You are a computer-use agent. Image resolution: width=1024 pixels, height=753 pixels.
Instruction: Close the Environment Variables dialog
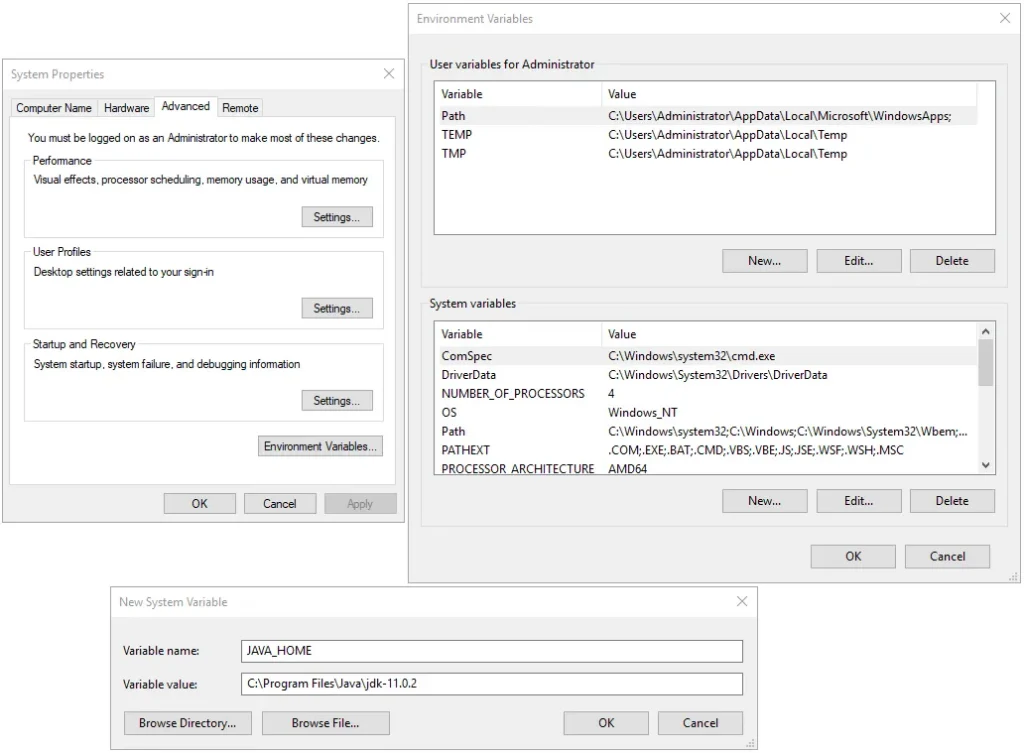tap(1005, 18)
